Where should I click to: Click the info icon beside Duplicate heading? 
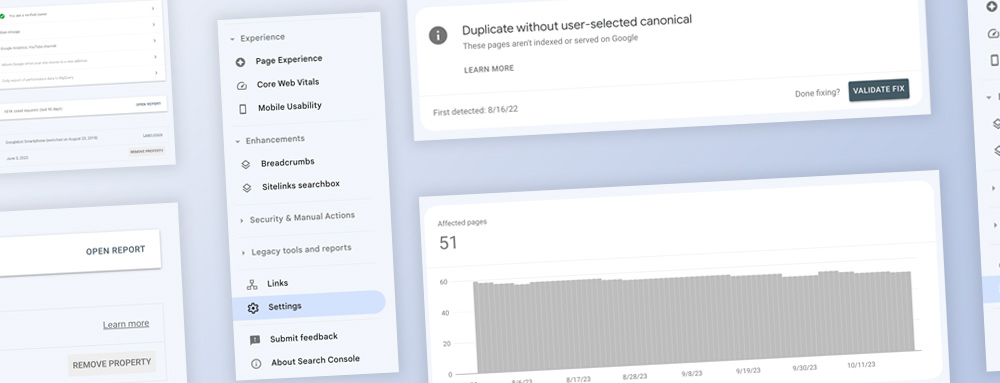click(x=438, y=36)
